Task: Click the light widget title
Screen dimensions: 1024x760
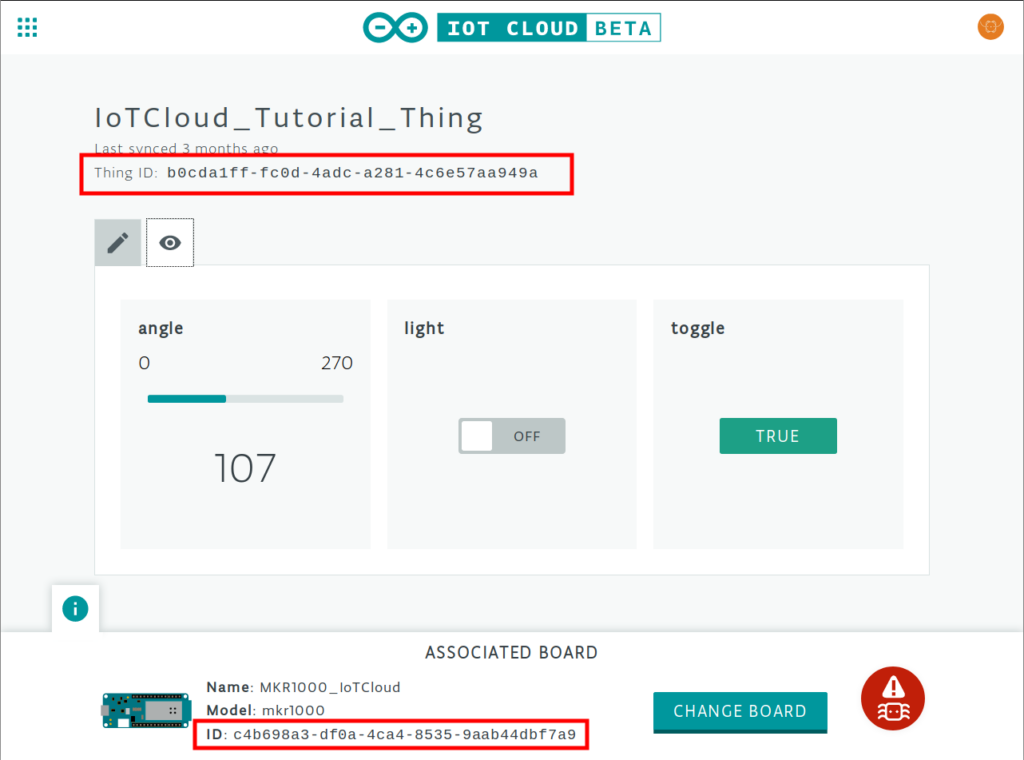Action: [x=424, y=328]
